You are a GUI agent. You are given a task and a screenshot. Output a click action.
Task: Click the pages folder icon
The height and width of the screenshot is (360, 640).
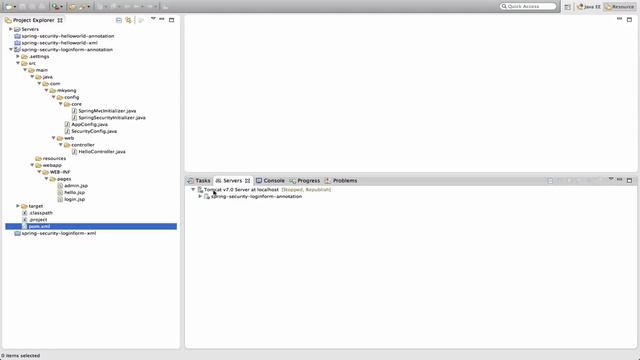[53, 179]
